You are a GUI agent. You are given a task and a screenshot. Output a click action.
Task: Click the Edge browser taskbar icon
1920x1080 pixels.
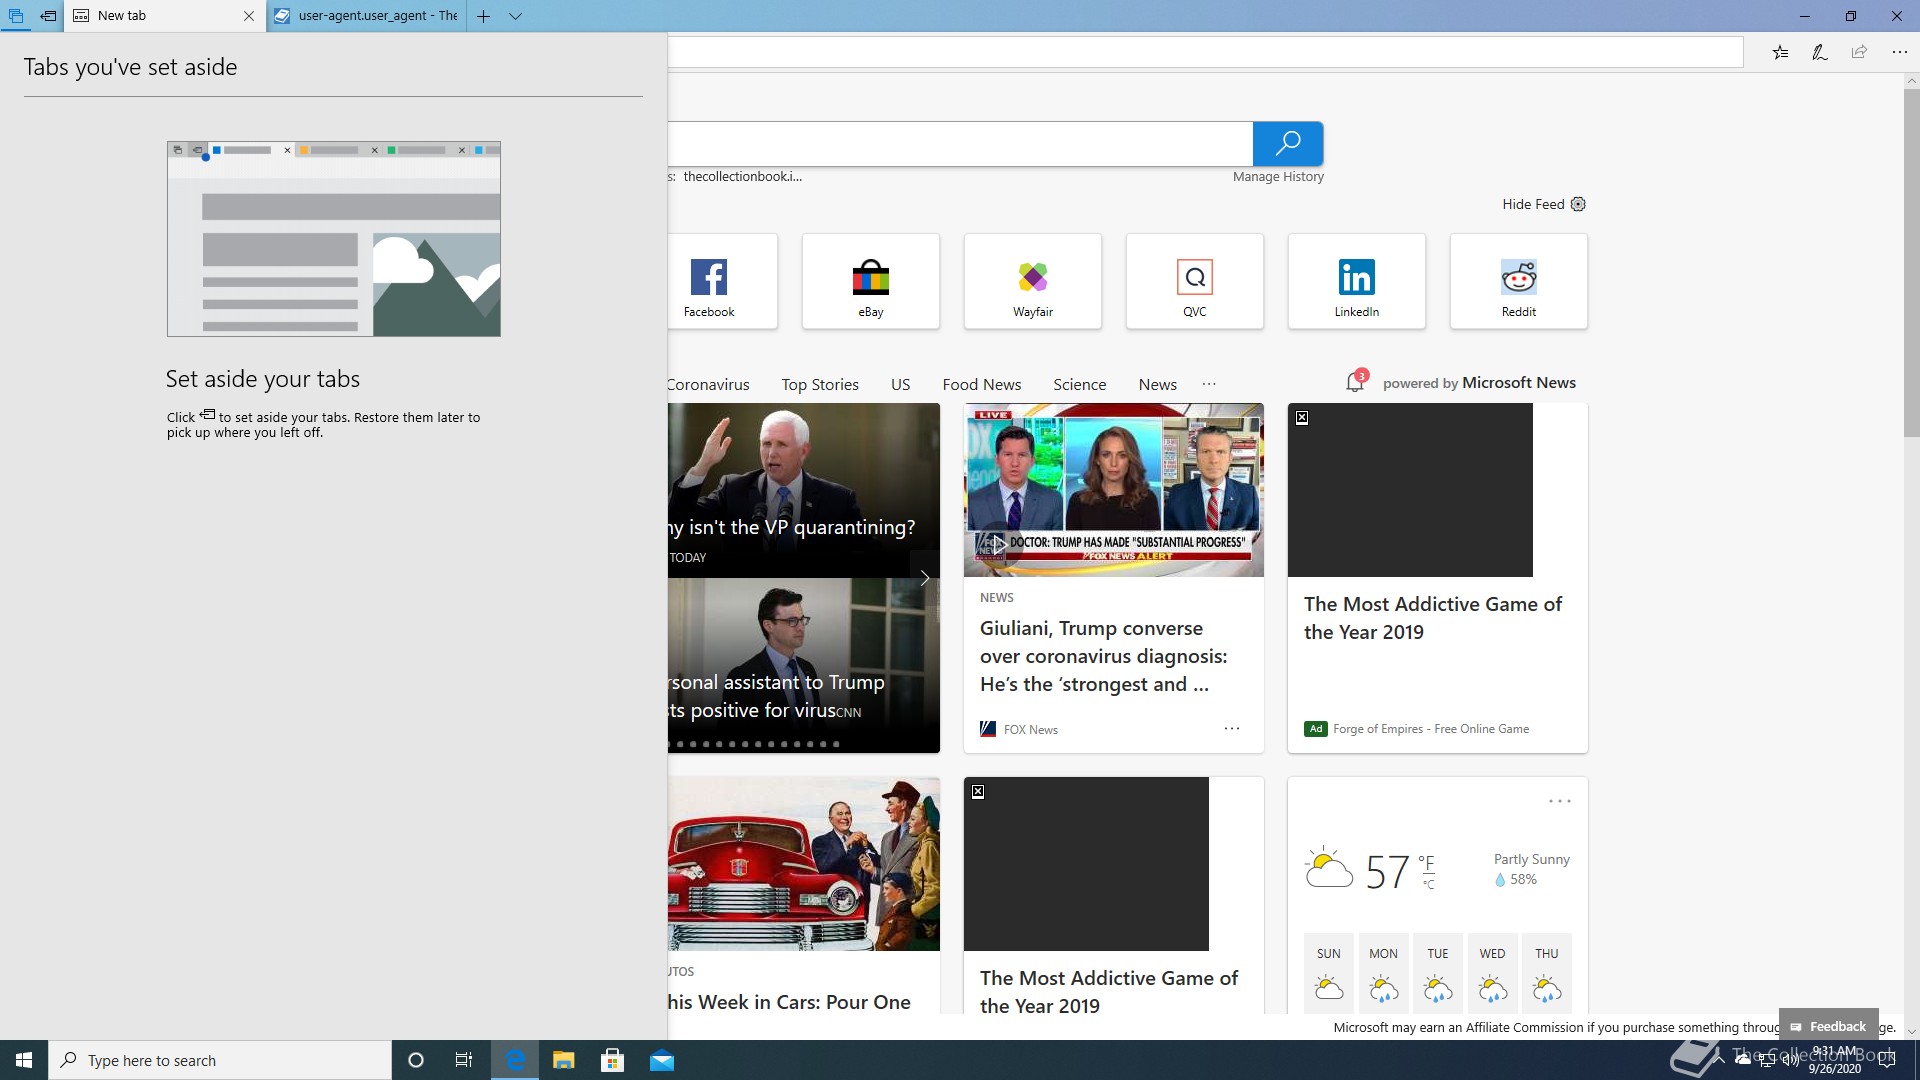[515, 1060]
